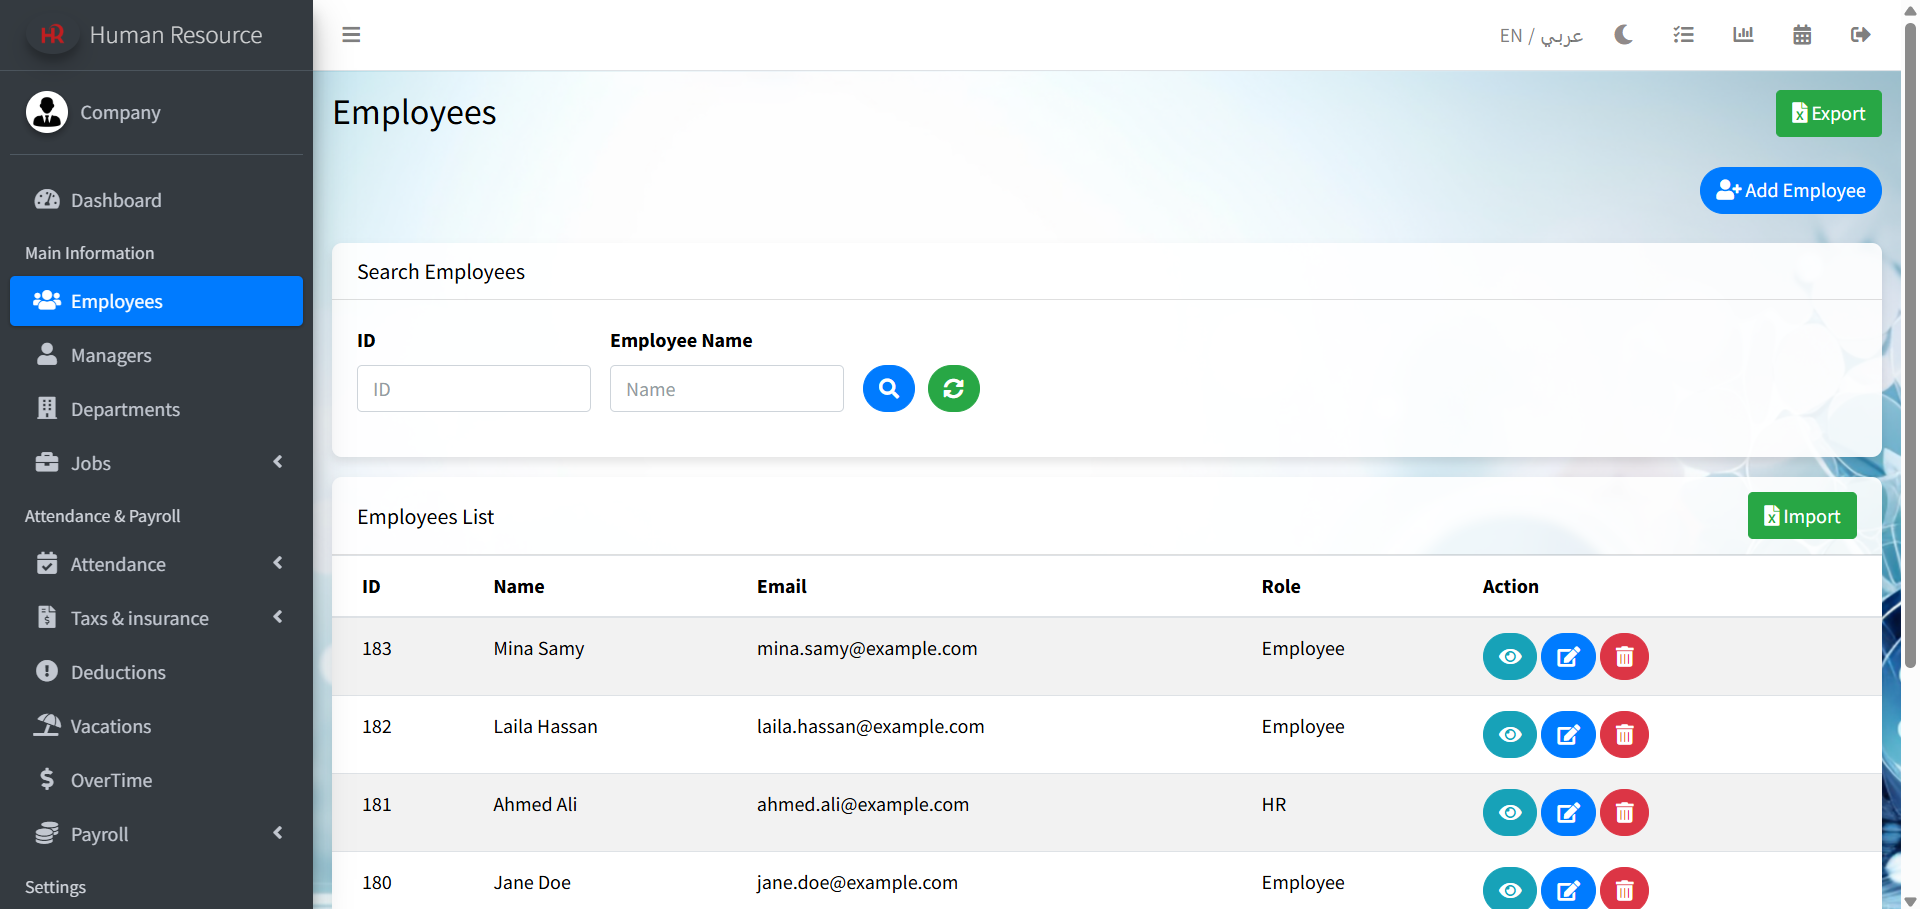
Task: Delete Jane Doe's record
Action: coord(1624,889)
